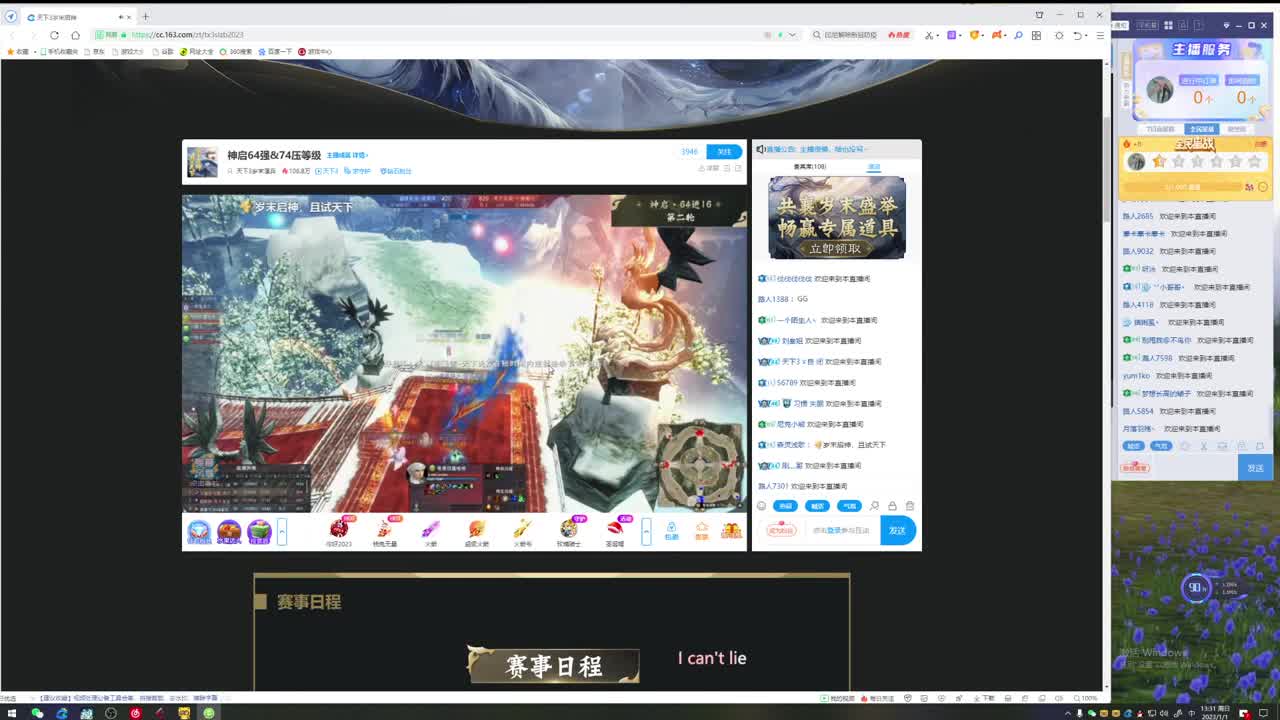Select the 圣诞帽 gift
Viewport: 1280px width, 720px height.
[x=615, y=531]
